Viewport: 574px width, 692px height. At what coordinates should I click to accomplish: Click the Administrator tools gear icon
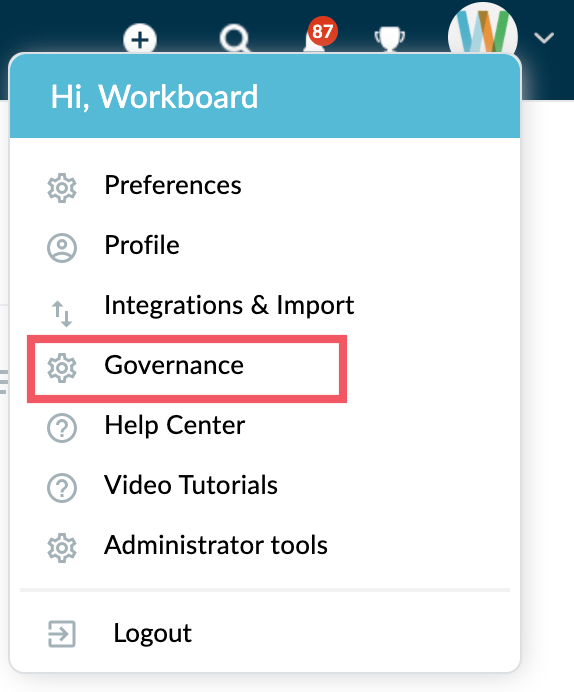click(62, 548)
